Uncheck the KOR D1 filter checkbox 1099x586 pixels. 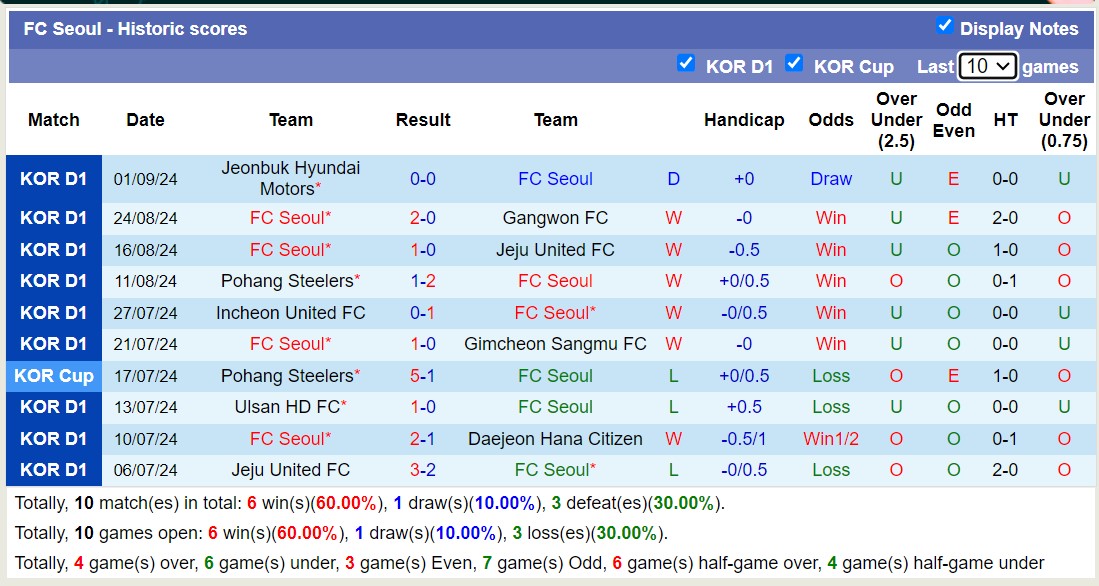click(687, 64)
